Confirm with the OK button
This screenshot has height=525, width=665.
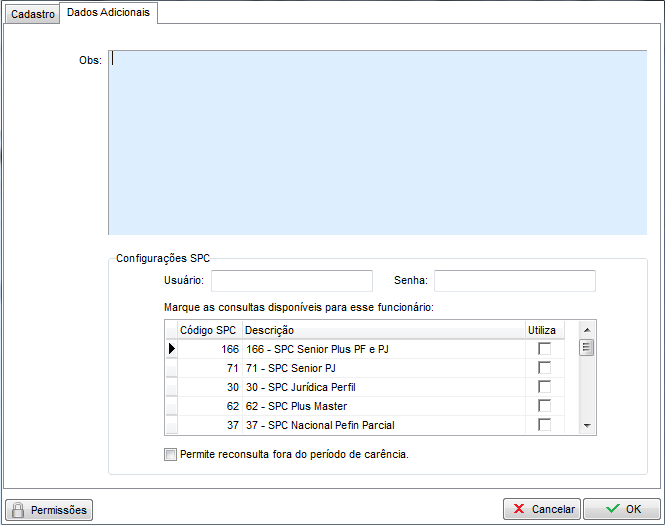pos(621,509)
